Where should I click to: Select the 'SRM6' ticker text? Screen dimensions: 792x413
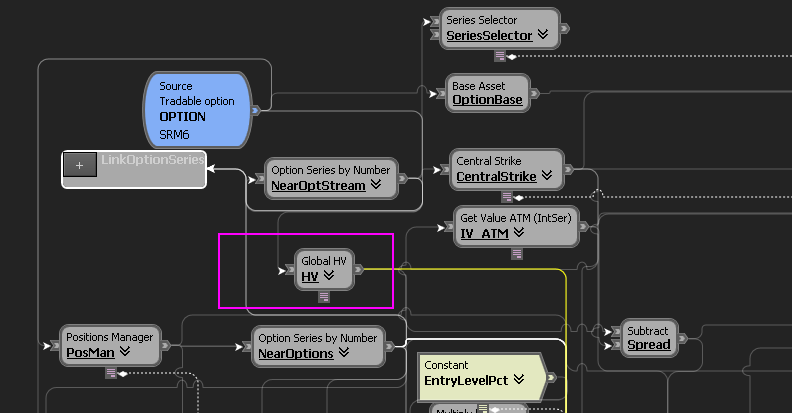[174, 135]
